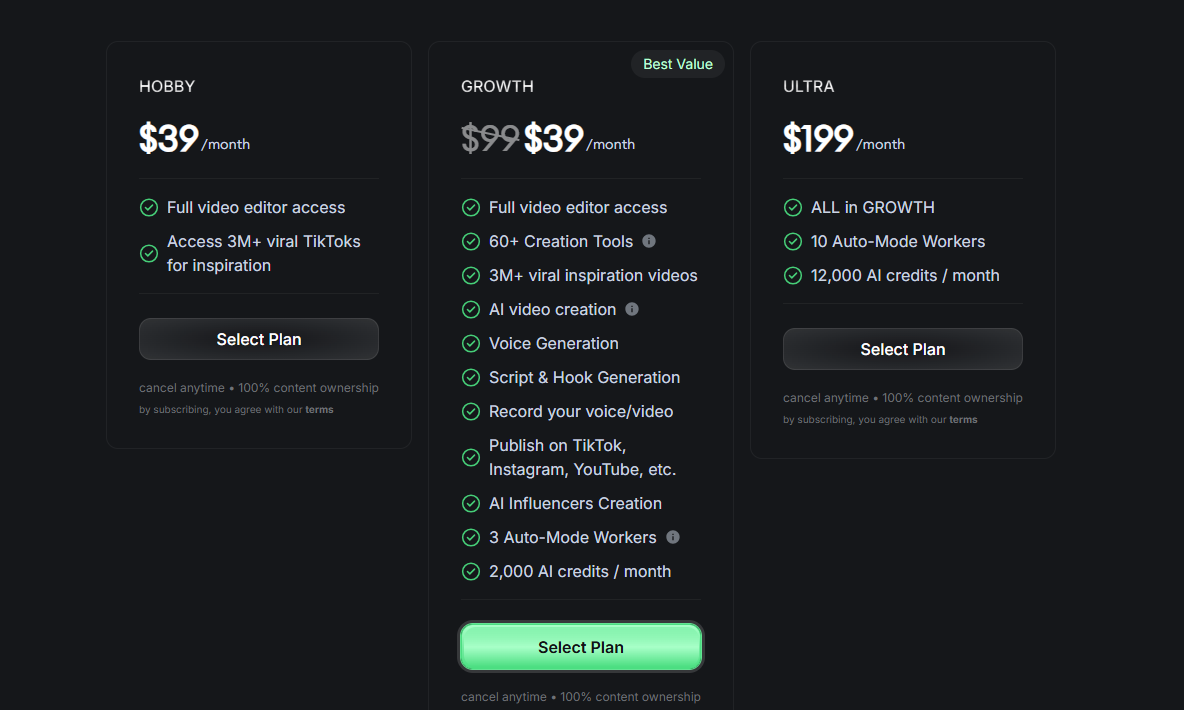Click checkmark icon next to ALL in GROWTH
The height and width of the screenshot is (710, 1184).
pos(793,208)
